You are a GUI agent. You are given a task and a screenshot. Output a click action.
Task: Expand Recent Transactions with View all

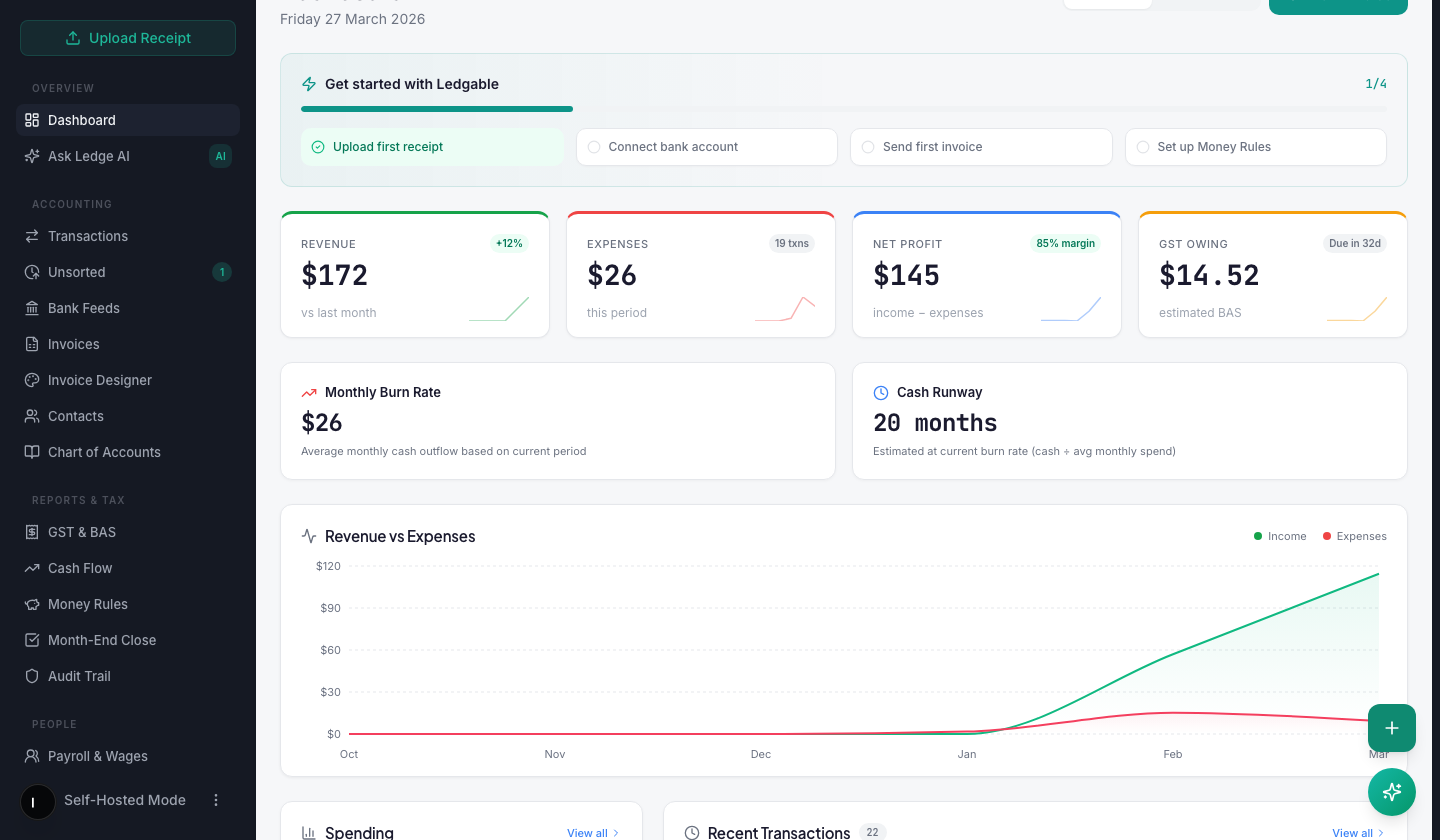pos(1358,833)
